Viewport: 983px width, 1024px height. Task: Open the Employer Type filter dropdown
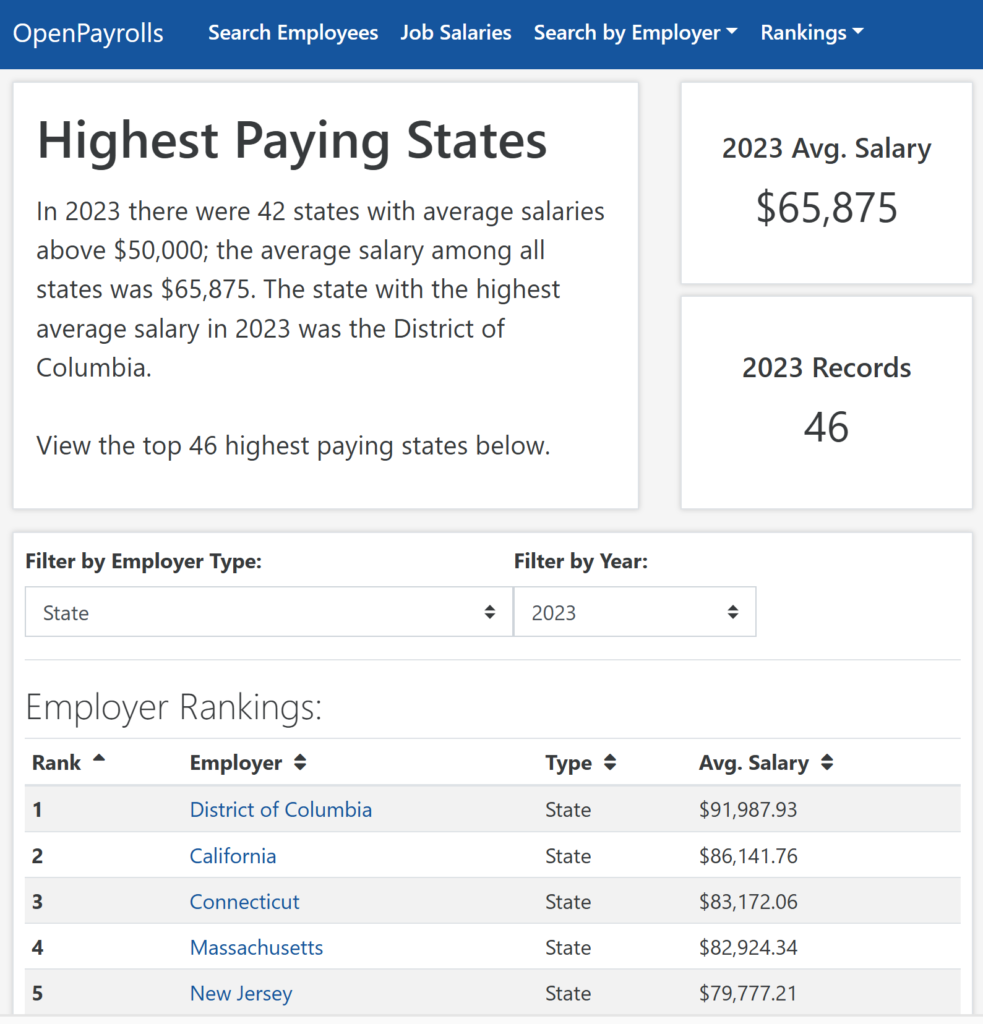[268, 612]
